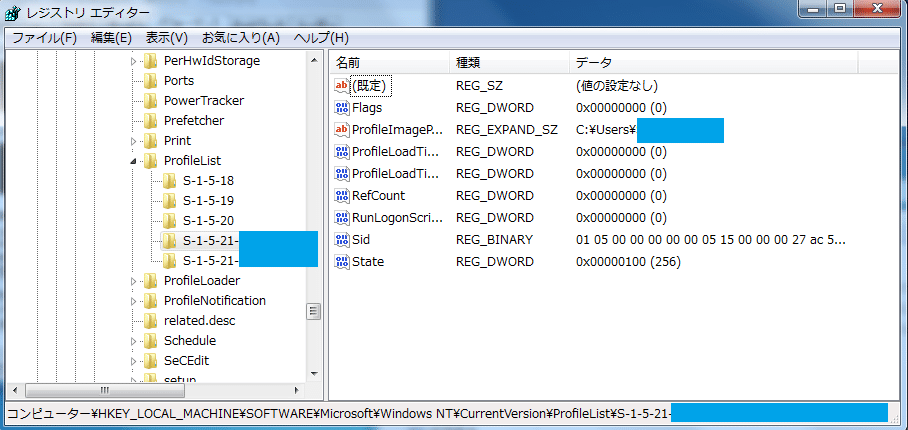908x430 pixels.
Task: Expand the ProfileLoader key arrow
Action: pos(134,281)
